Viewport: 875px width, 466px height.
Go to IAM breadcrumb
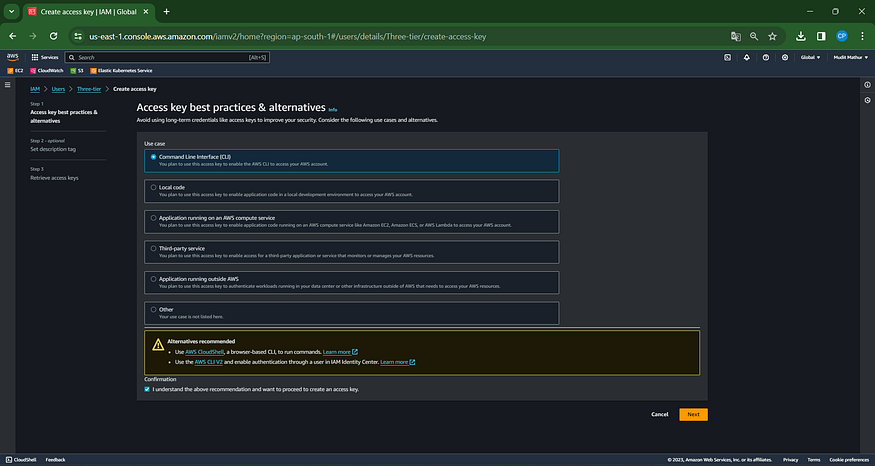[x=35, y=89]
